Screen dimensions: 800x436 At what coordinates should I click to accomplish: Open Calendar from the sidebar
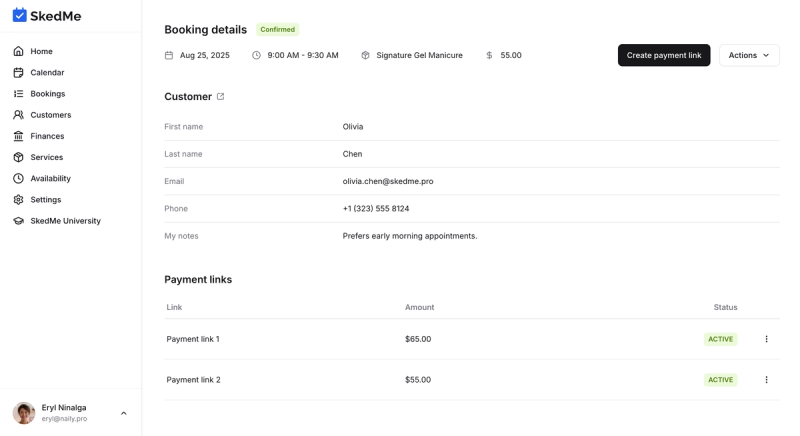[47, 72]
